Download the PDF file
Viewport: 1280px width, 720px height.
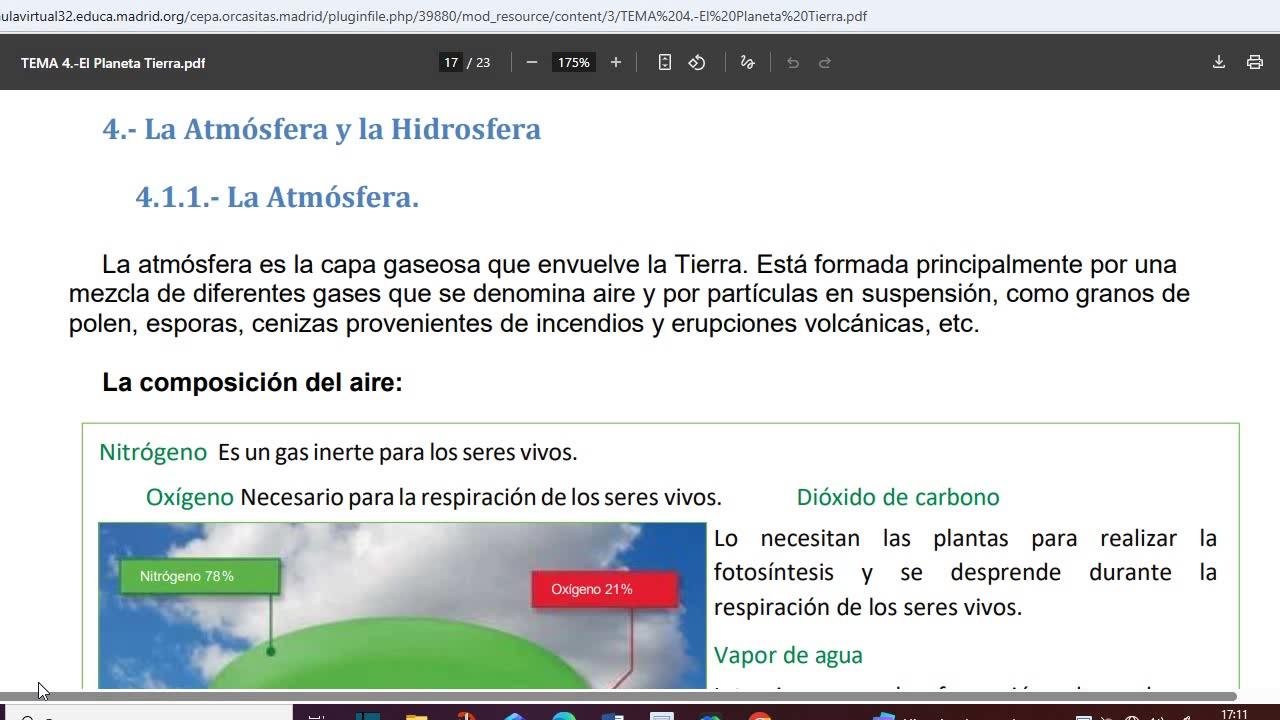point(1219,62)
